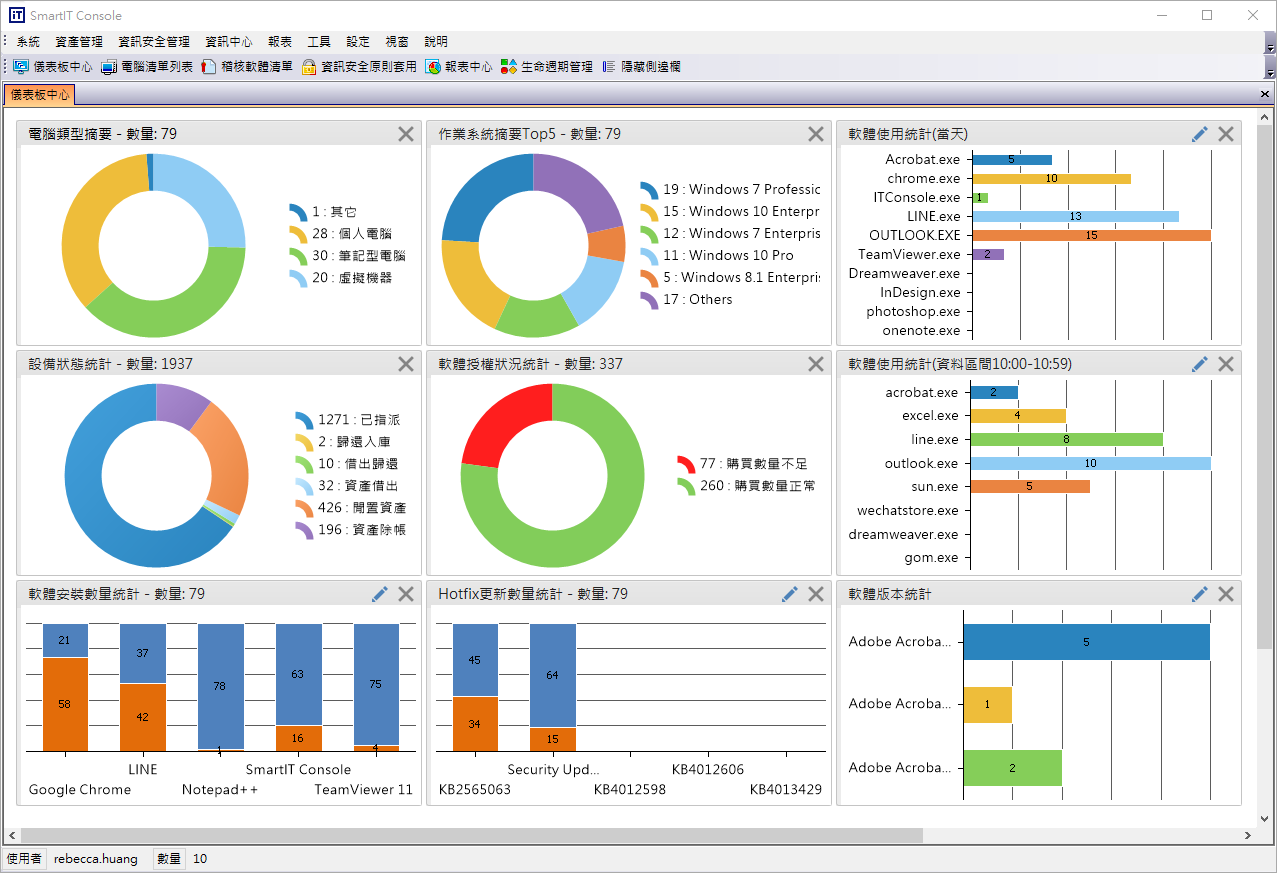
Task: Click the pencil icon on 軟體使用統計(資料區間10:00-10:59)
Action: tap(1199, 364)
